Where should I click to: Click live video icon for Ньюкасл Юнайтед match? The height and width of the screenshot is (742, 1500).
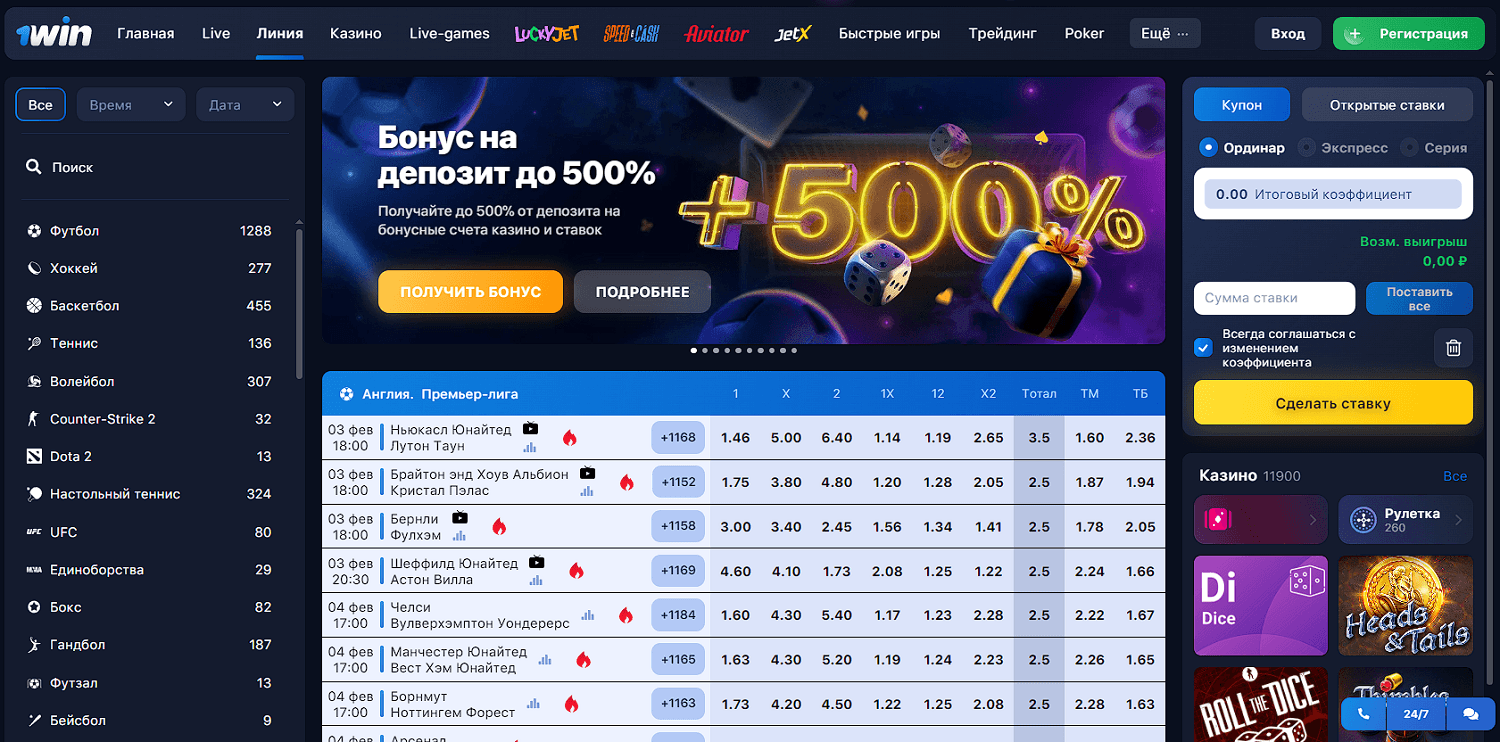(x=530, y=429)
